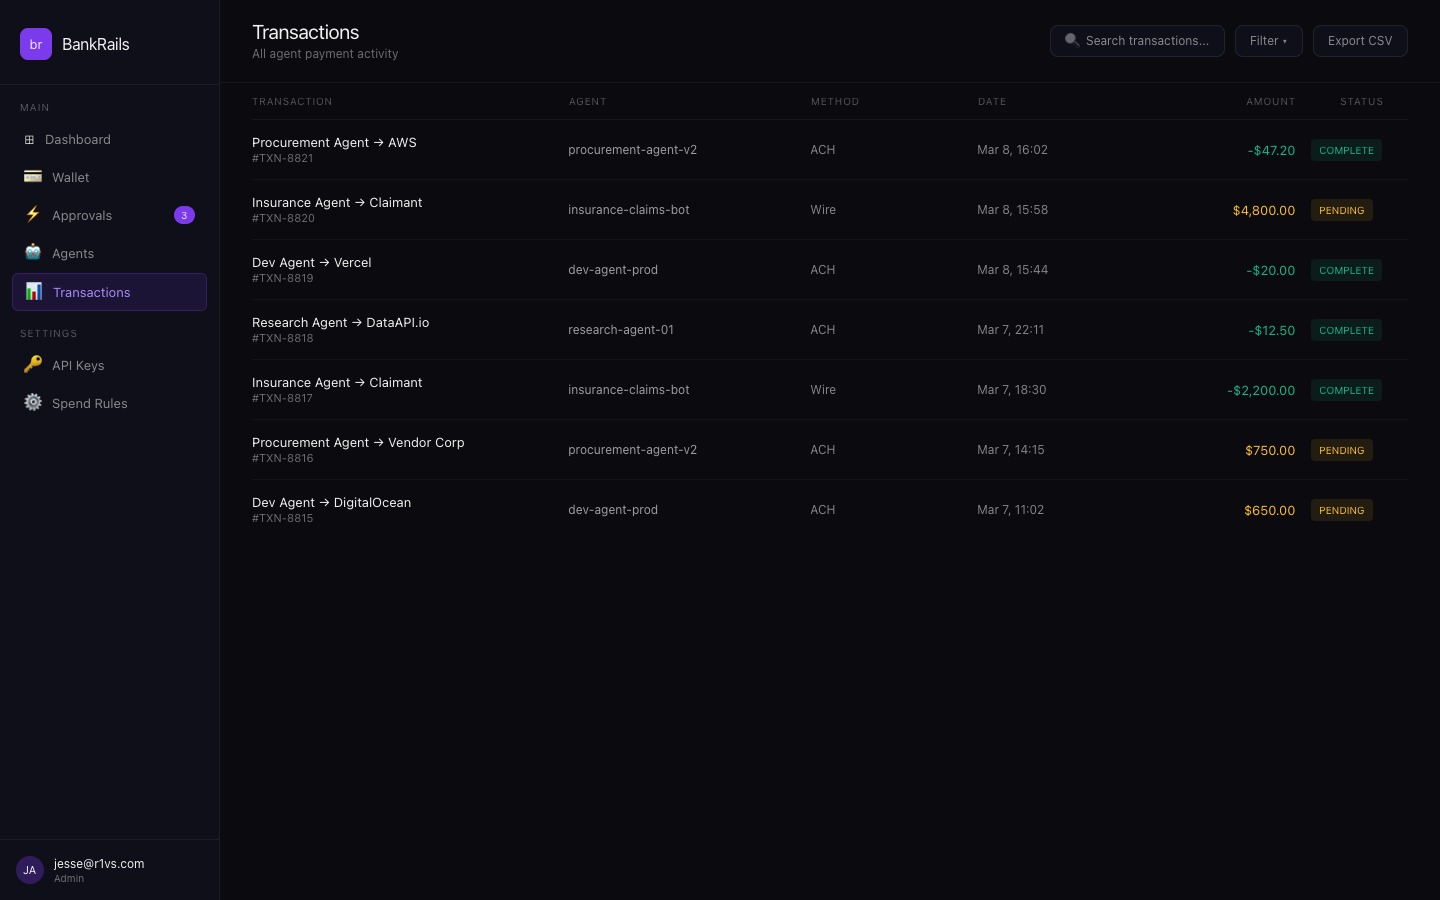The width and height of the screenshot is (1440, 900).
Task: Open the Approvals badge showing 3
Action: tap(184, 215)
